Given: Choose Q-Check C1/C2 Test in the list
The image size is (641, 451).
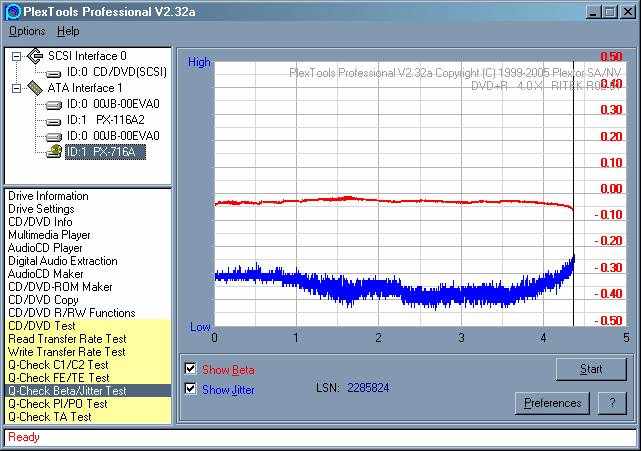Looking at the screenshot, I should [x=58, y=365].
